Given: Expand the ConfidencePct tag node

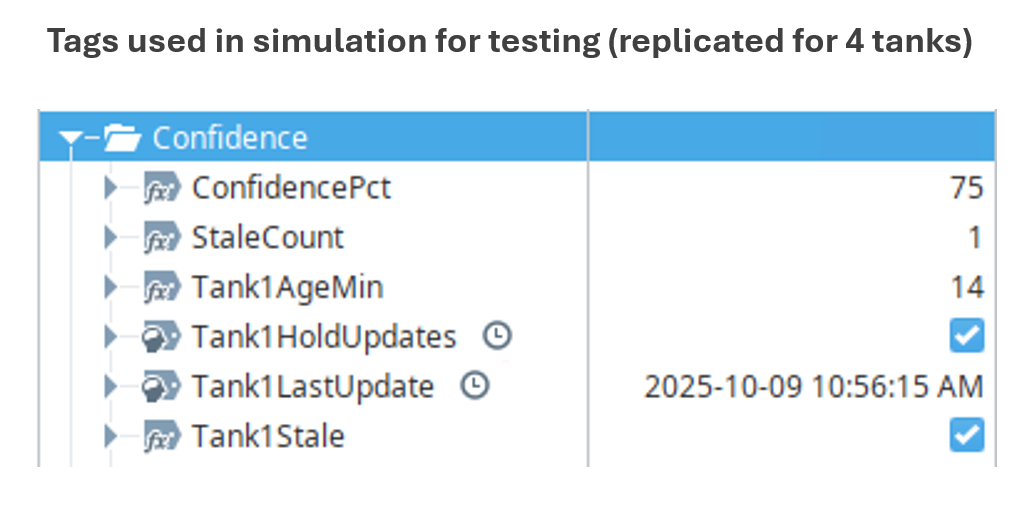Looking at the screenshot, I should click(111, 187).
